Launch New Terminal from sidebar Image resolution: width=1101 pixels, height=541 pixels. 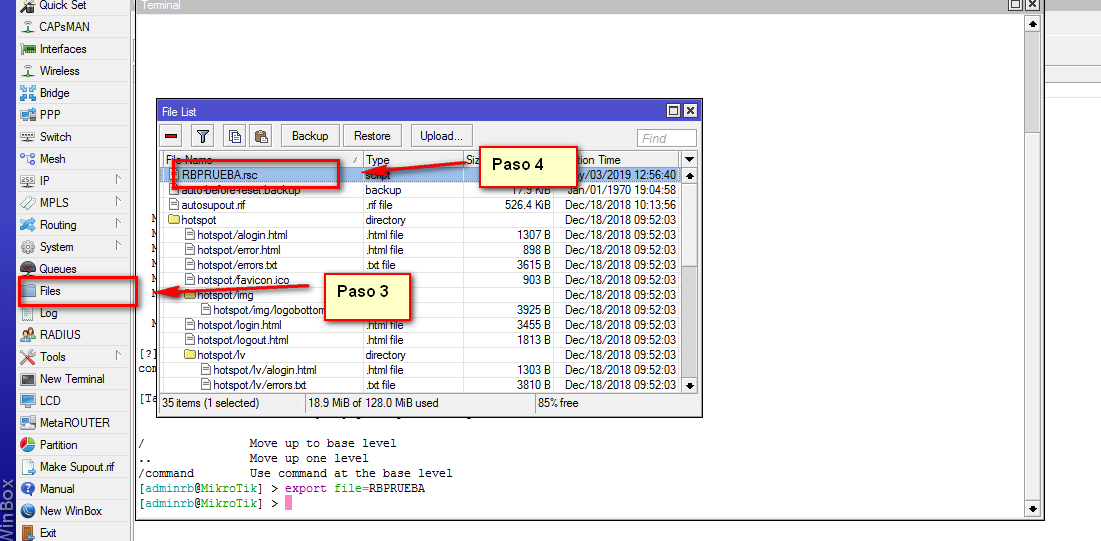pyautogui.click(x=71, y=379)
